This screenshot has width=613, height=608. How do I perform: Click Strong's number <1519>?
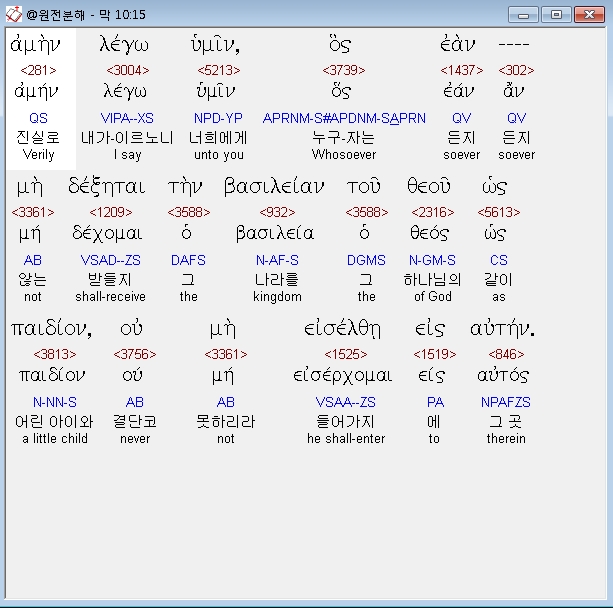[x=435, y=354]
